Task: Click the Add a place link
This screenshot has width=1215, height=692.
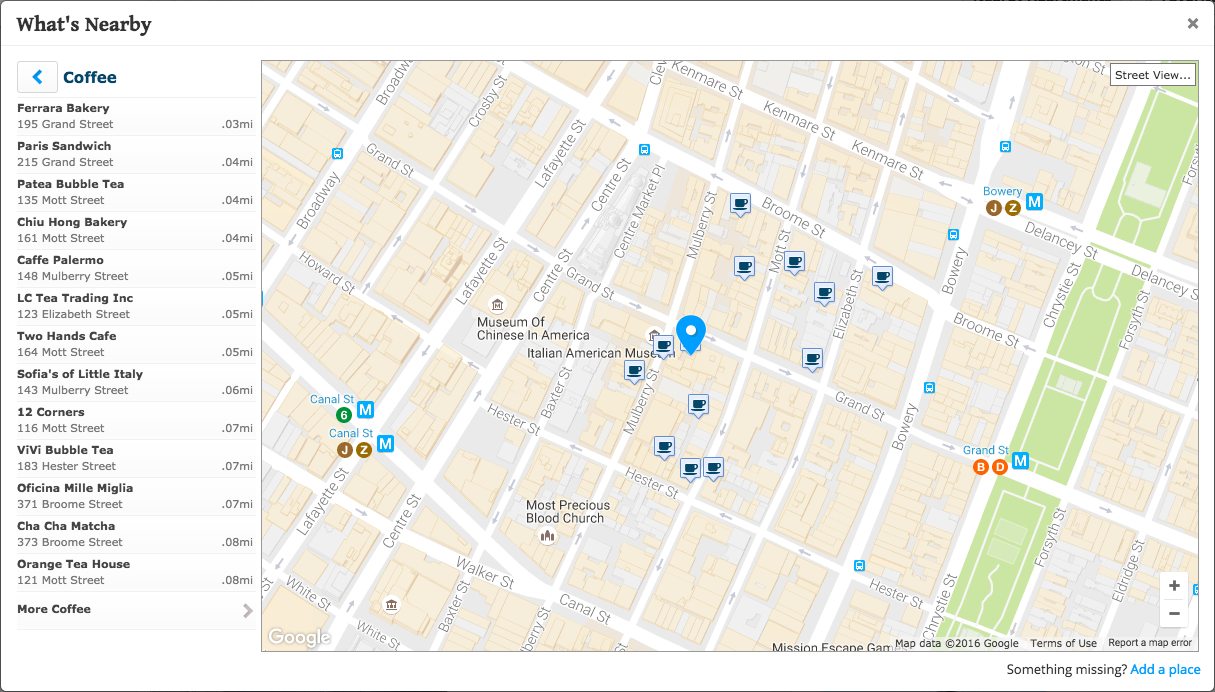Action: [x=1165, y=670]
